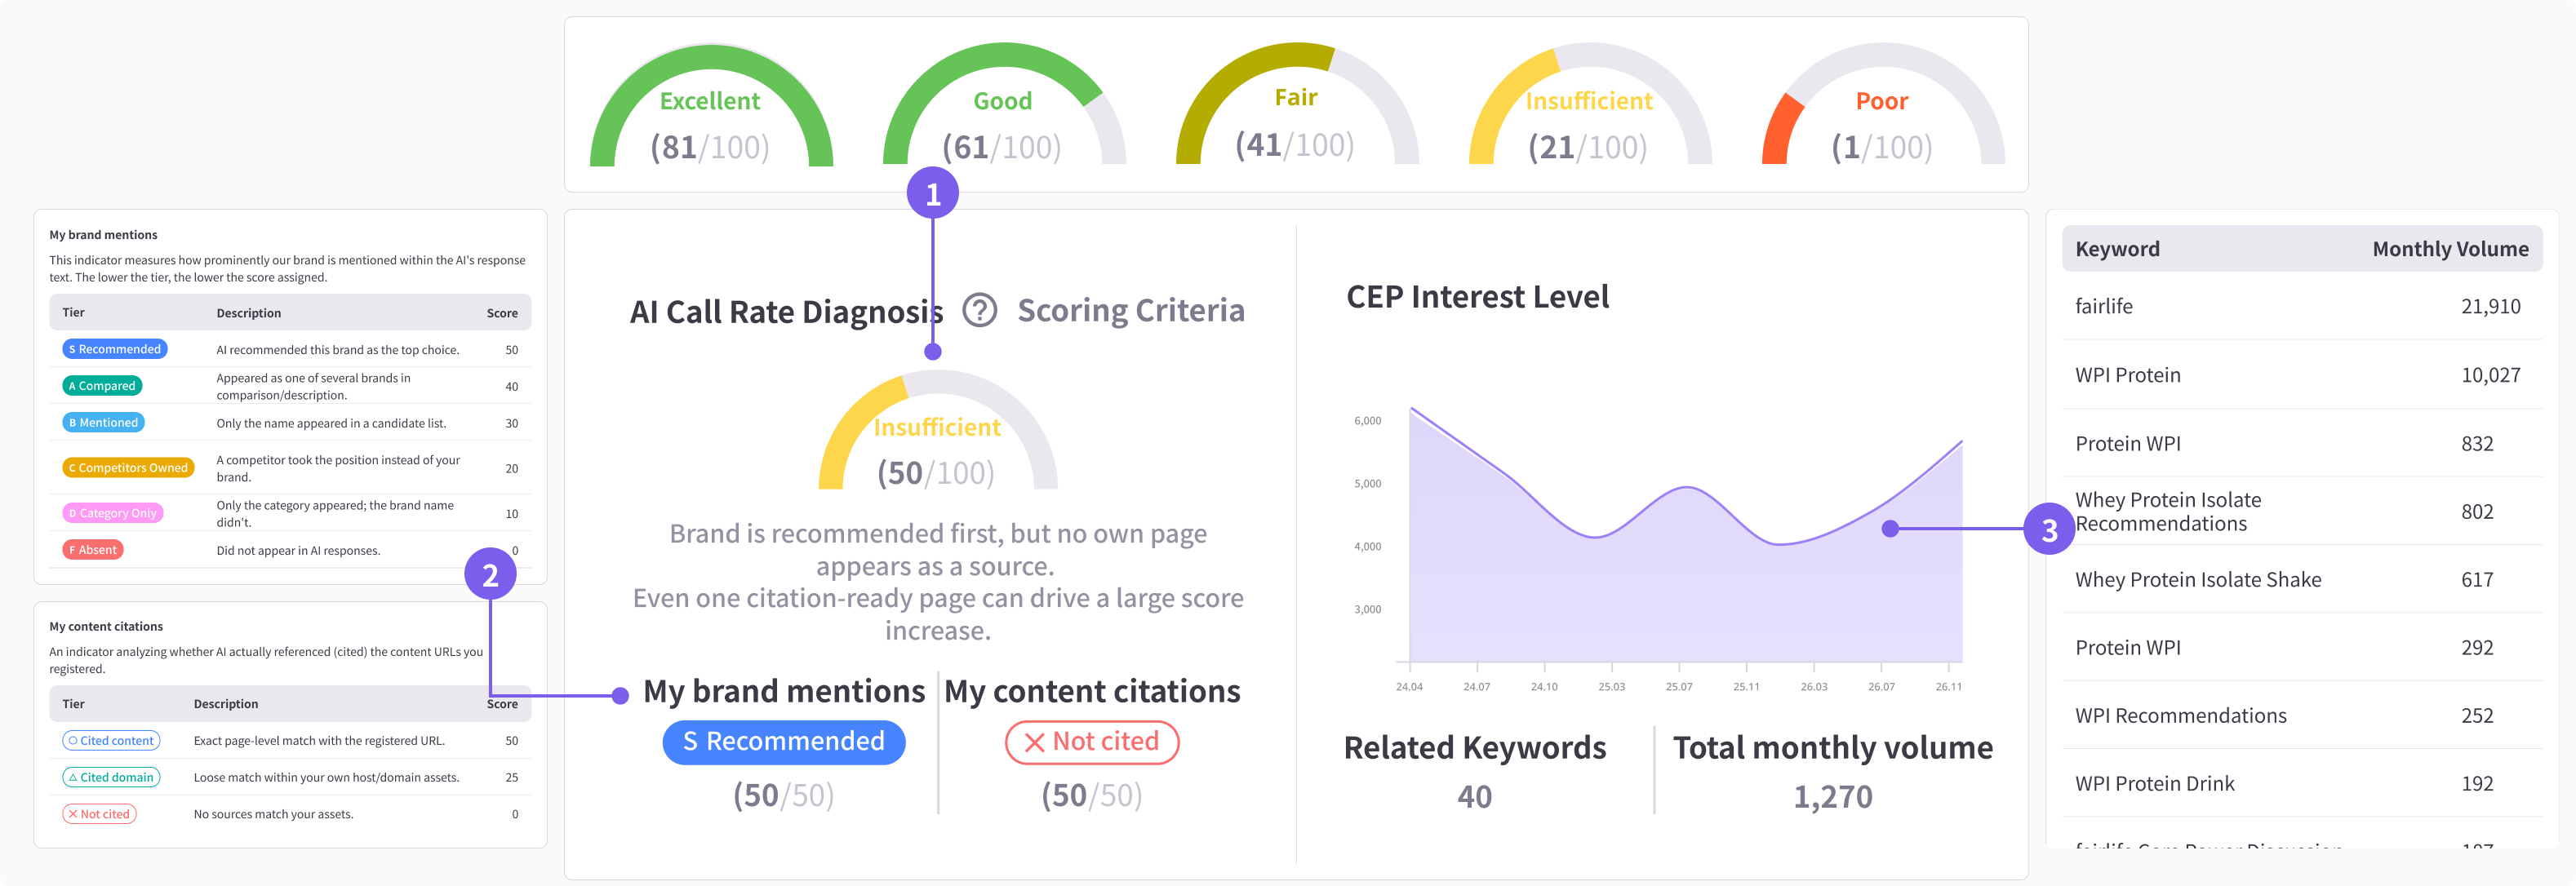Open the Scoring Criteria link
The height and width of the screenshot is (886, 2576).
tap(1131, 310)
